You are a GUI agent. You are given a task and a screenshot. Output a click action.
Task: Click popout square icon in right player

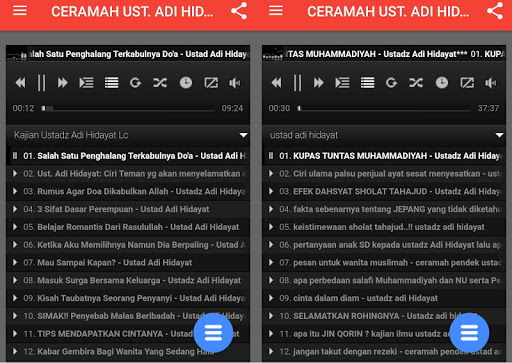tap(467, 82)
